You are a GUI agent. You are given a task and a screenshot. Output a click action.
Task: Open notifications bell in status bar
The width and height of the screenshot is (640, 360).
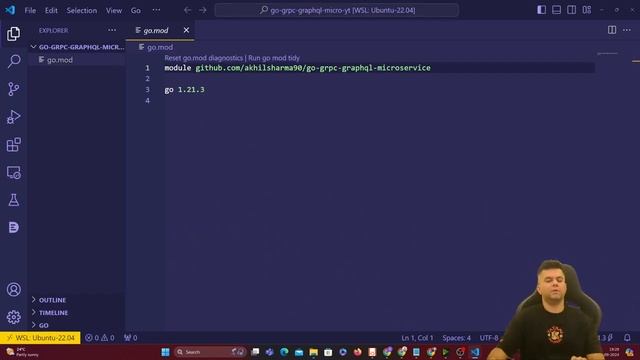627,338
